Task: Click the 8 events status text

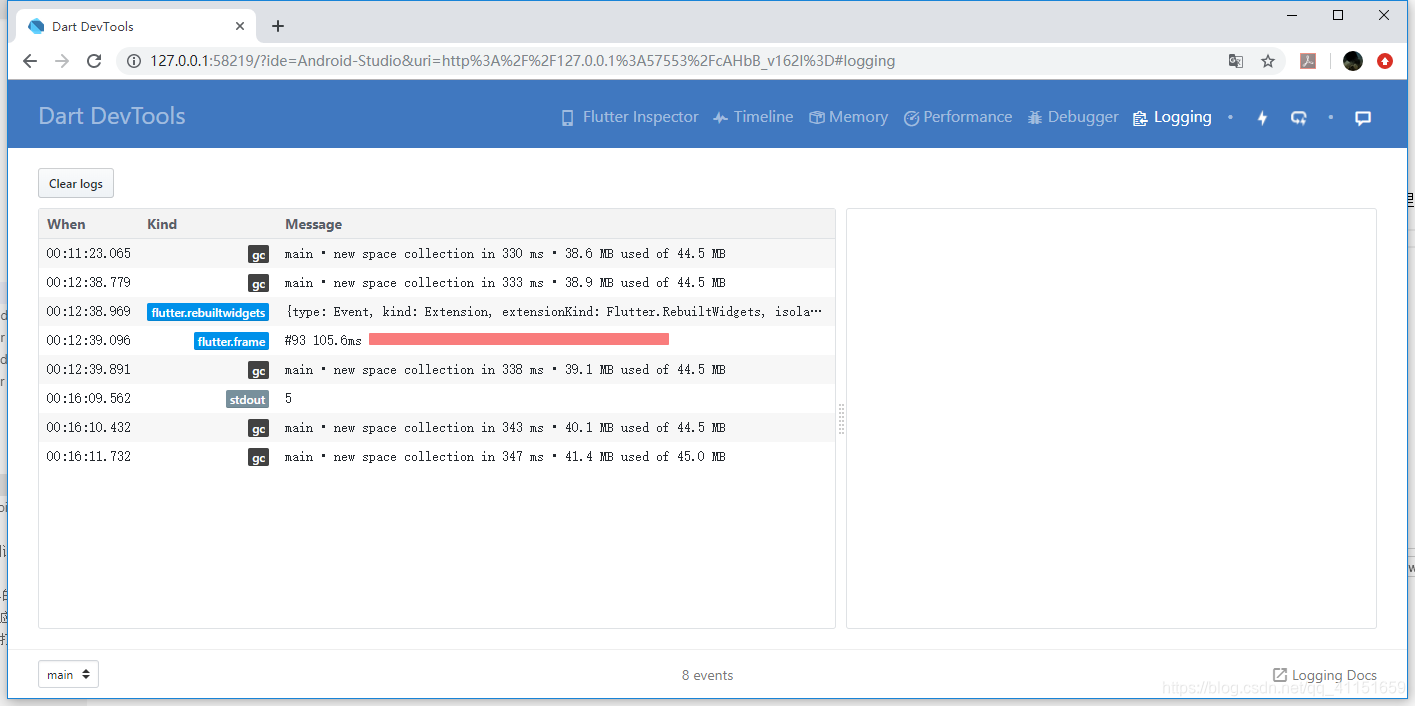Action: click(707, 675)
